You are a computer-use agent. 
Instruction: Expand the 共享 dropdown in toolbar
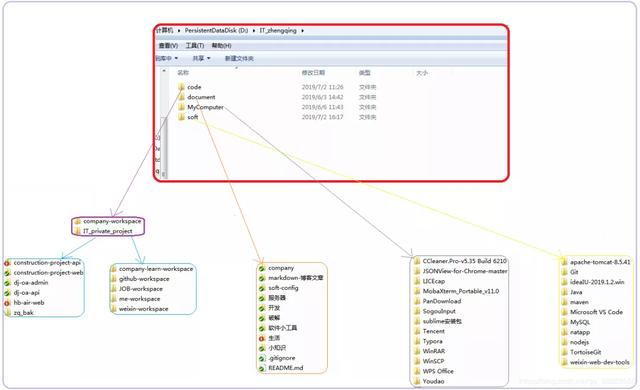point(201,59)
